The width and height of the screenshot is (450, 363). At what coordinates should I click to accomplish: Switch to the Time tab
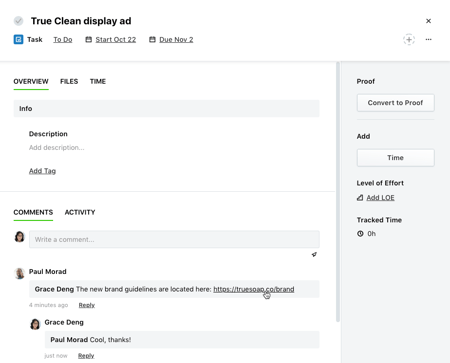click(x=98, y=81)
